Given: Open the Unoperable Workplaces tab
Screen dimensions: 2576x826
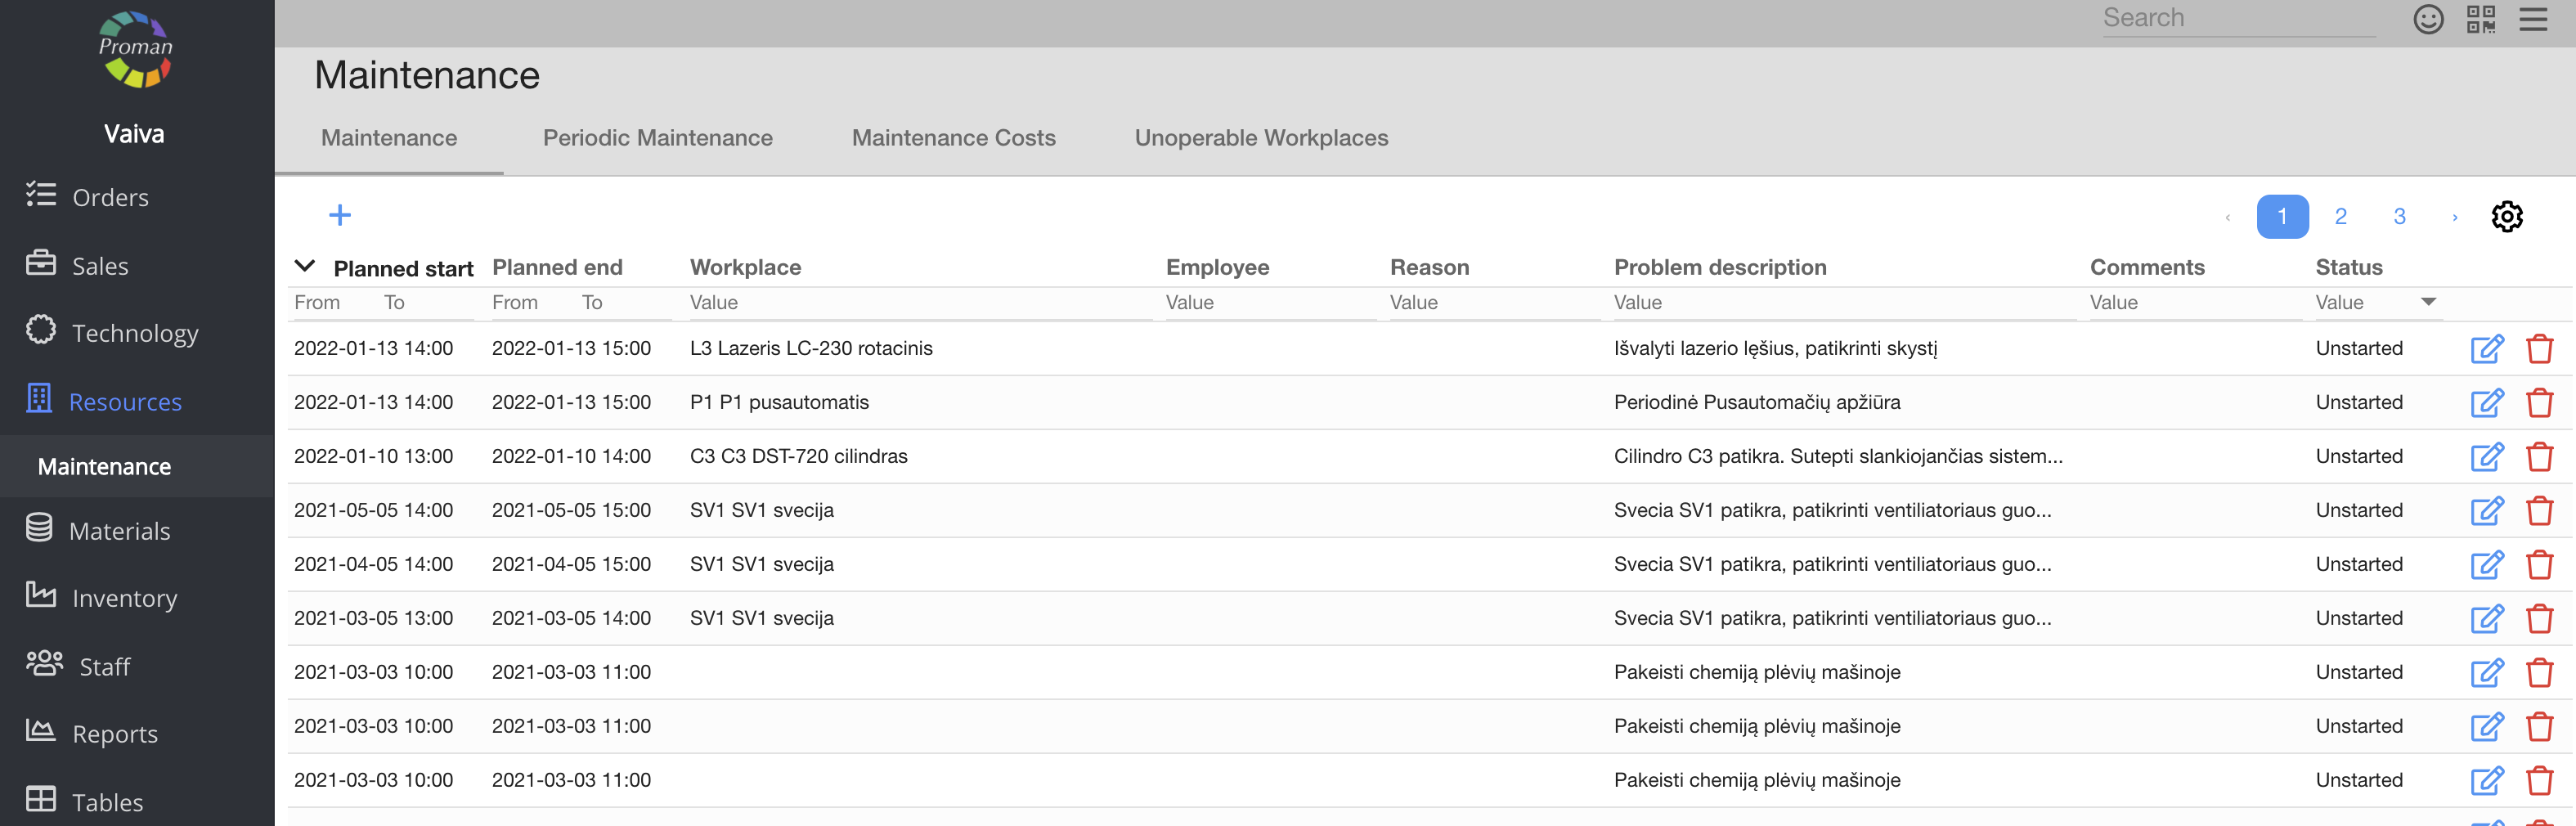Looking at the screenshot, I should click(x=1260, y=138).
